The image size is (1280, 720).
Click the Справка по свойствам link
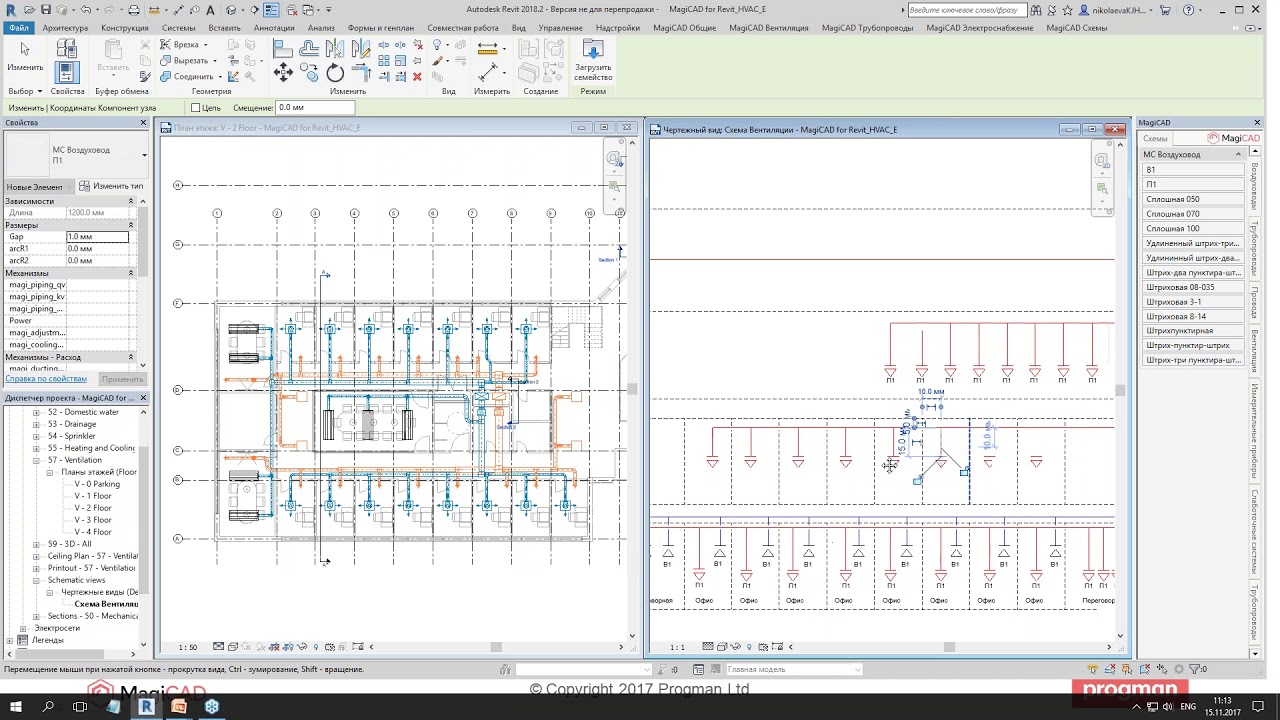[45, 379]
